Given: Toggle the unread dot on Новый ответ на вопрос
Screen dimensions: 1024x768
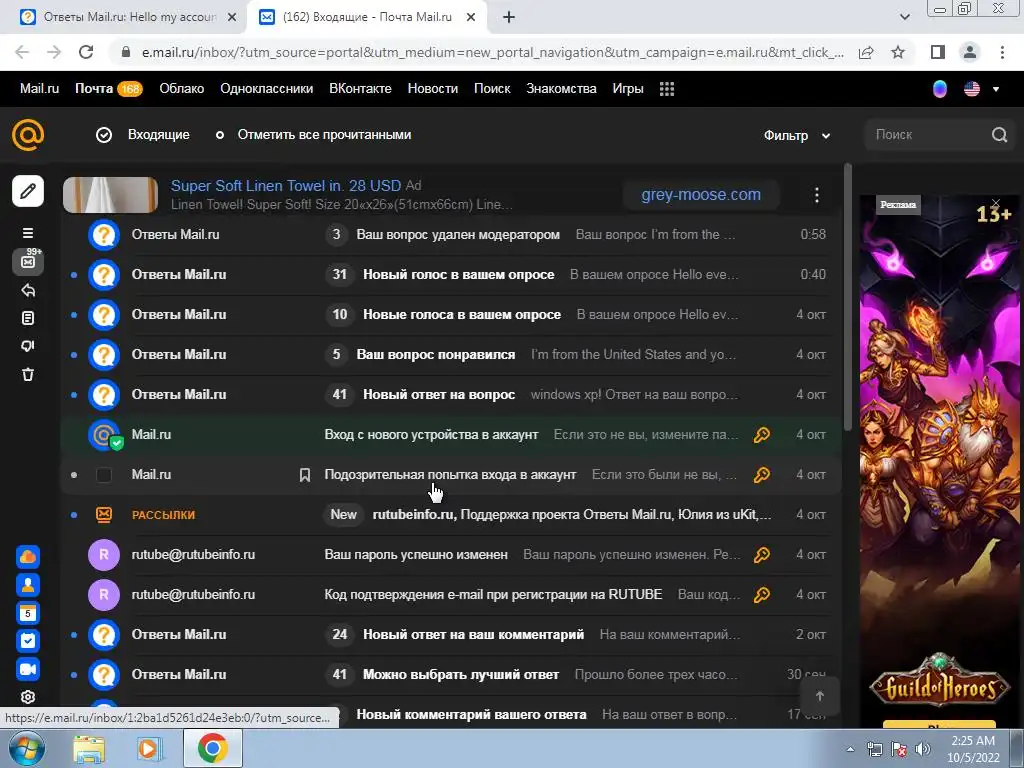Looking at the screenshot, I should [x=74, y=395].
